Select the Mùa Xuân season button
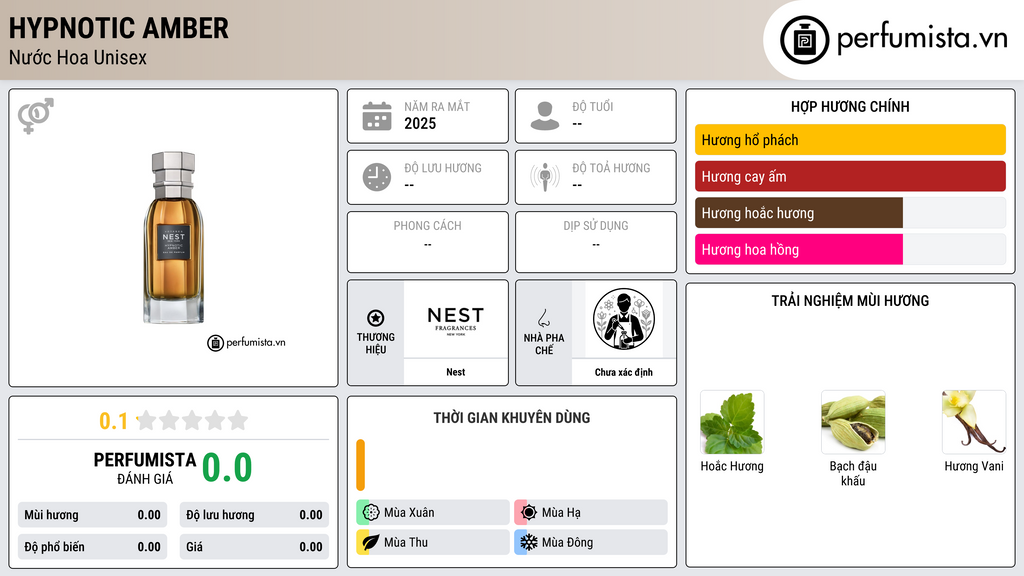Image resolution: width=1024 pixels, height=576 pixels. click(433, 512)
